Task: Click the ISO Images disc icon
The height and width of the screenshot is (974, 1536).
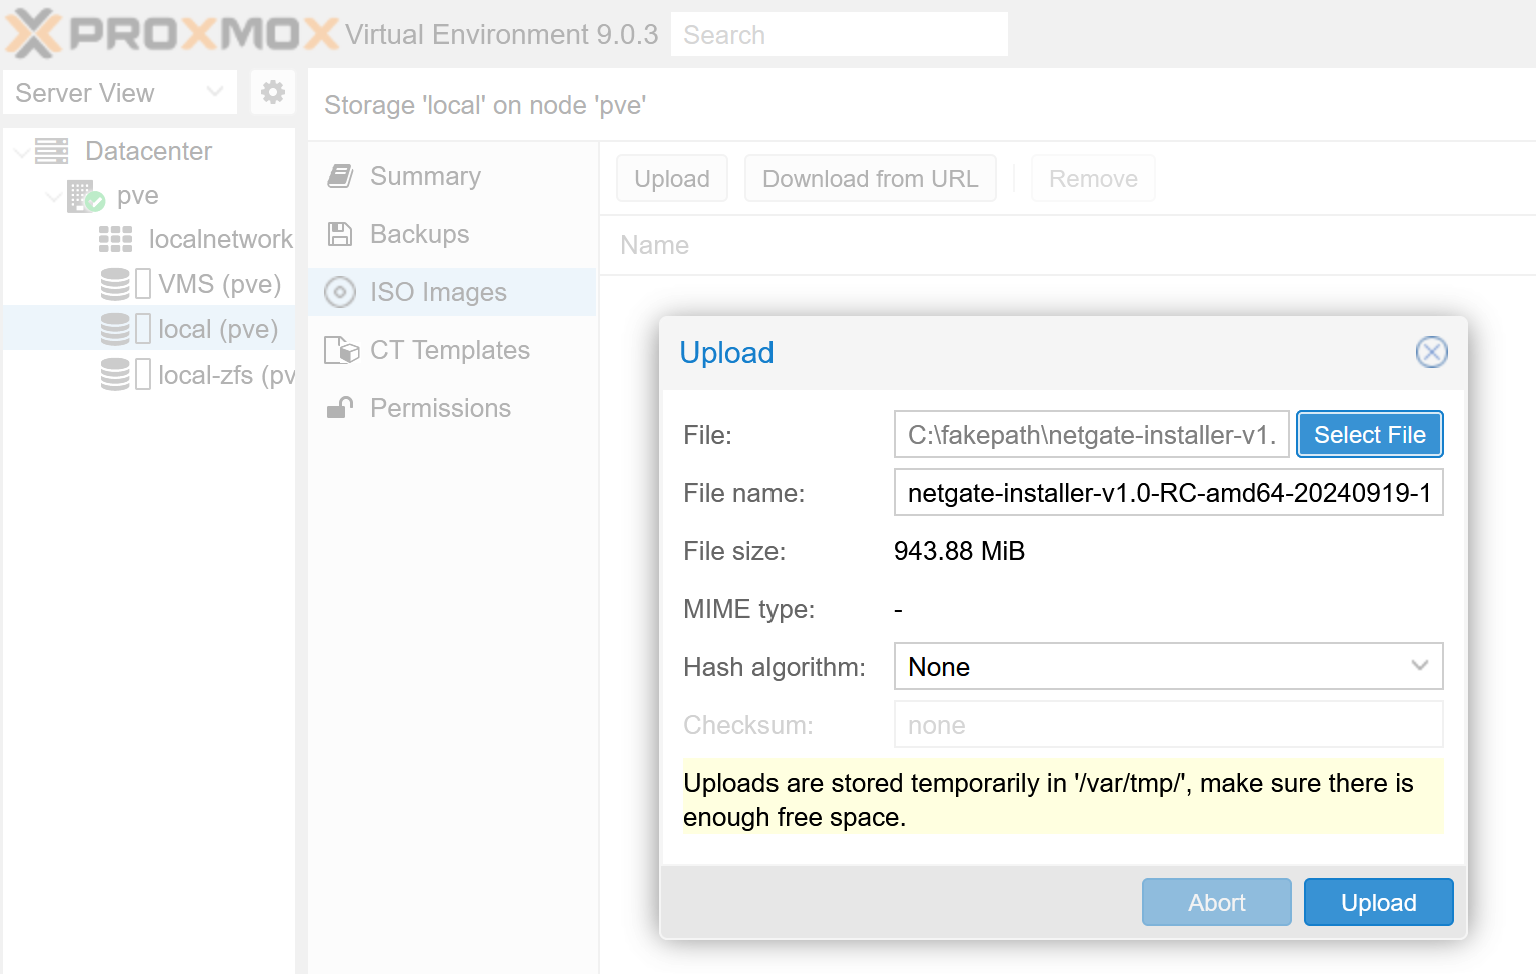Action: [340, 292]
